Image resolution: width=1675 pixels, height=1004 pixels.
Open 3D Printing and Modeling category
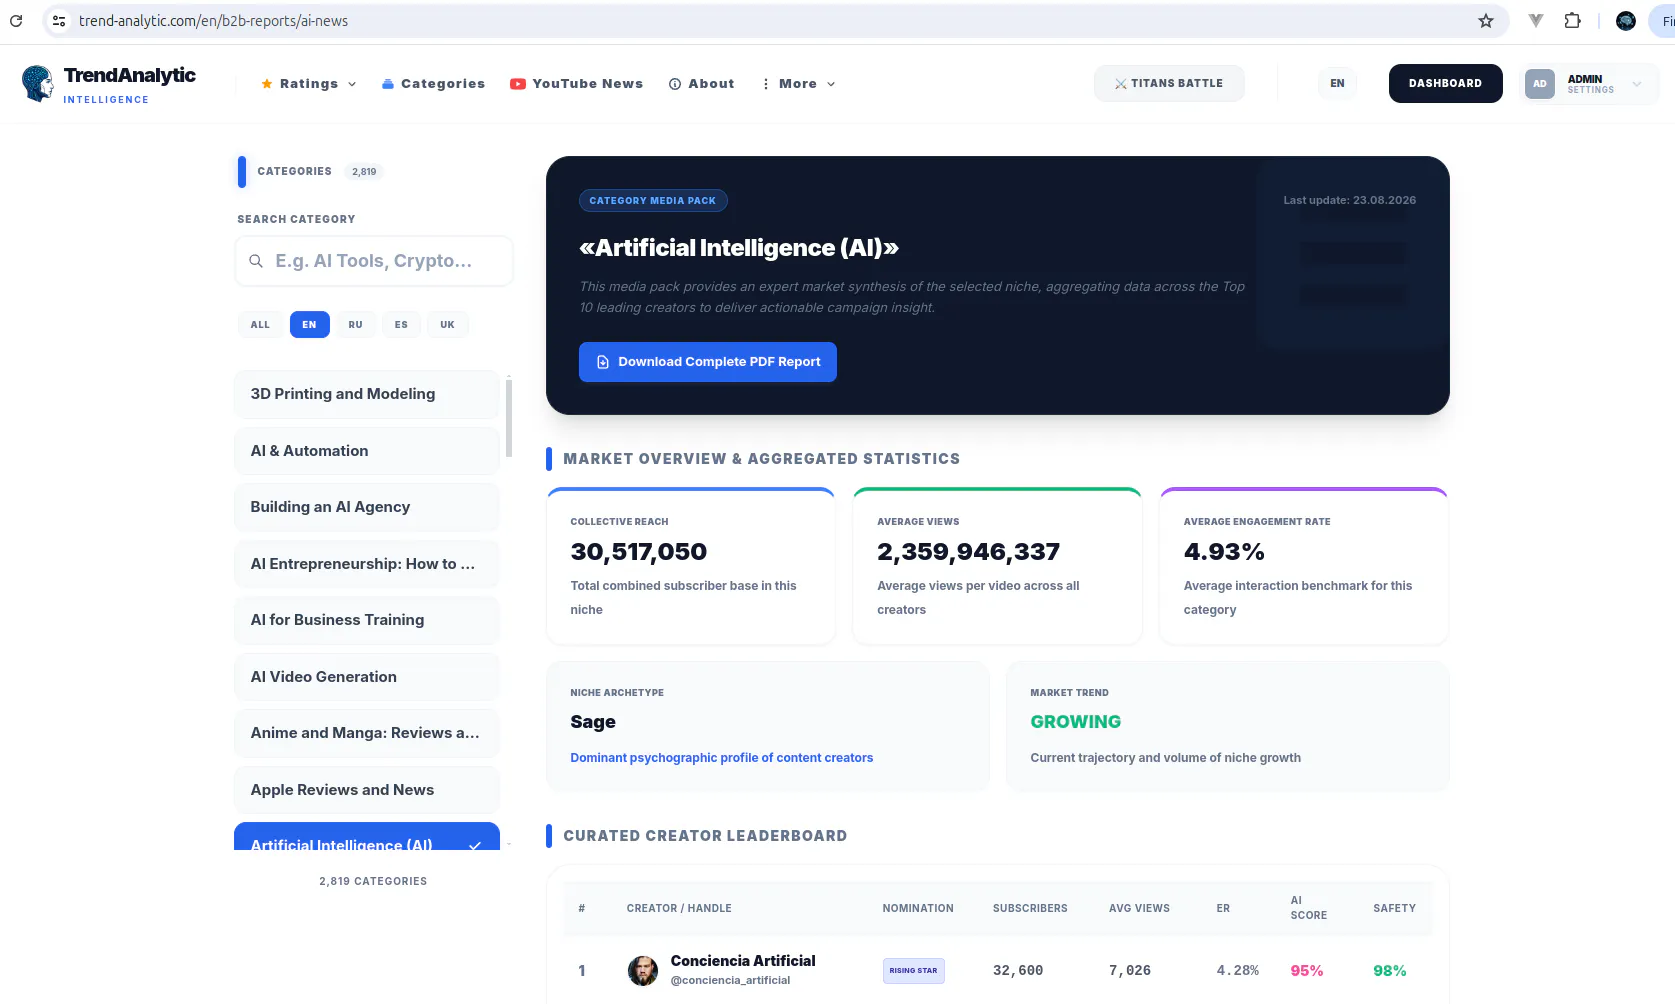tap(366, 394)
